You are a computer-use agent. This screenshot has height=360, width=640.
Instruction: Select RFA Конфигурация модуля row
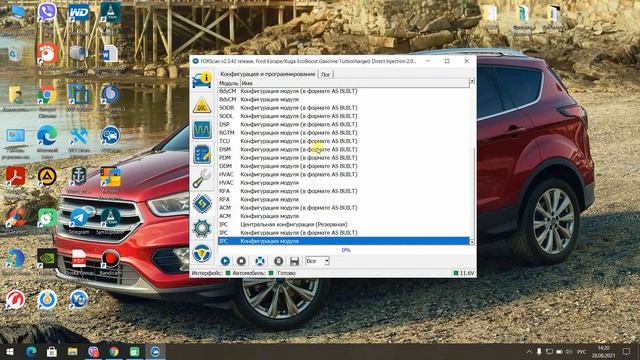(x=344, y=200)
